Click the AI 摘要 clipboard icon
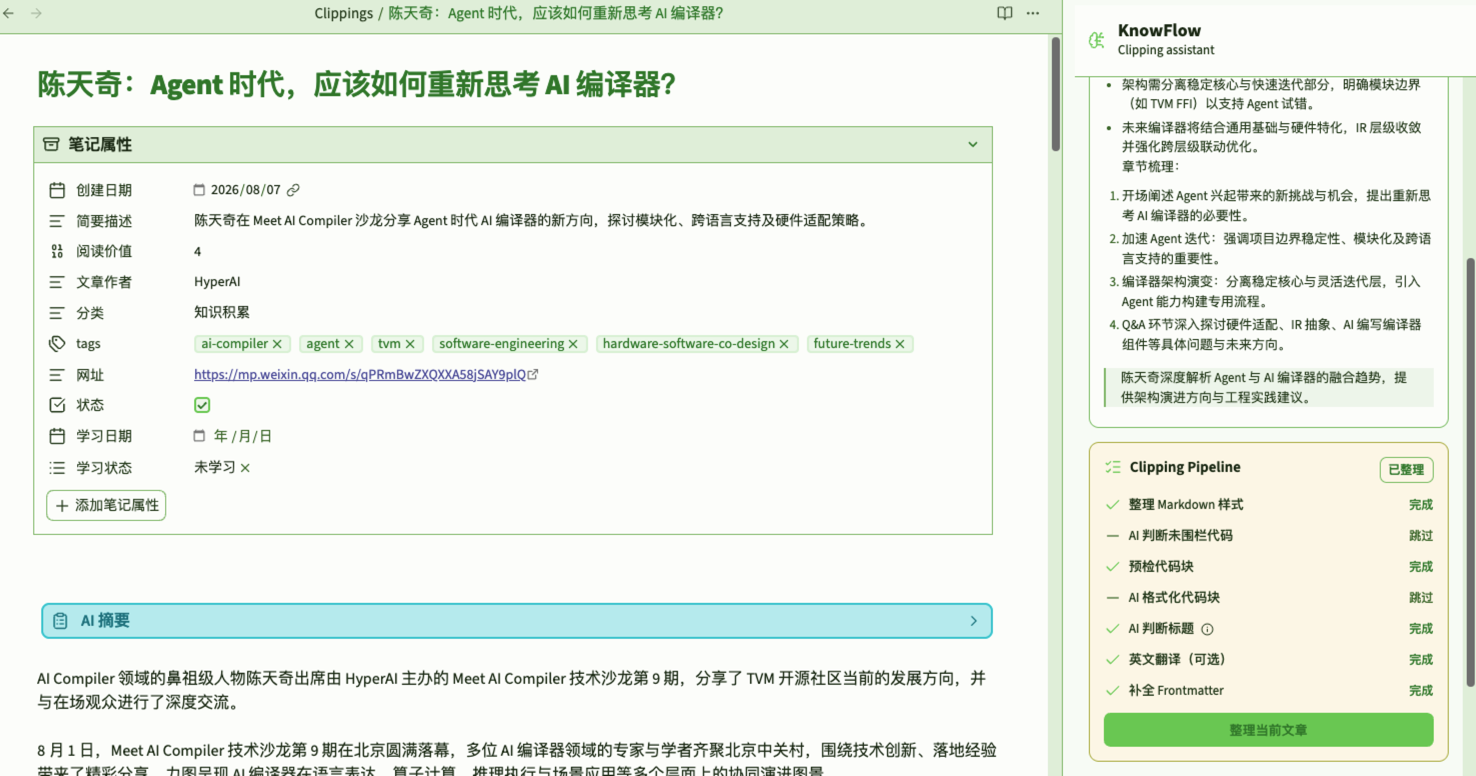Image resolution: width=1476 pixels, height=776 pixels. click(x=61, y=621)
